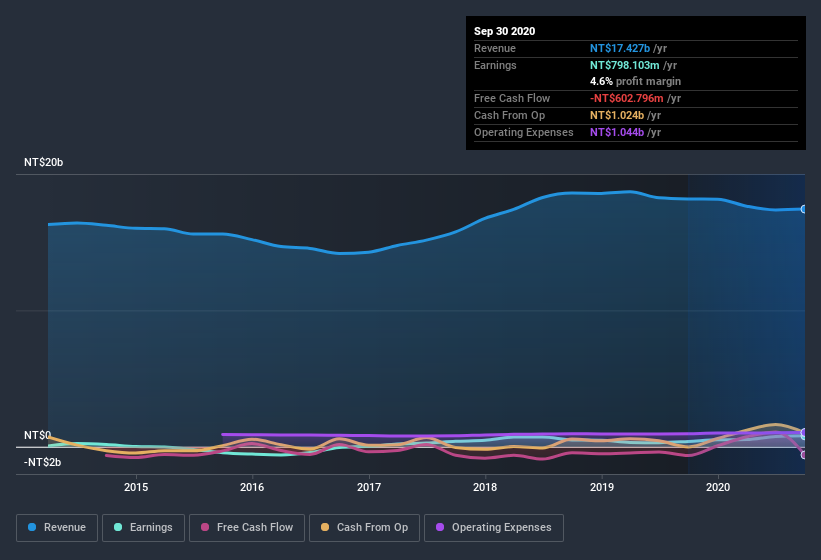Image resolution: width=821 pixels, height=560 pixels.
Task: Select the 2018 x-axis label
Action: (485, 487)
